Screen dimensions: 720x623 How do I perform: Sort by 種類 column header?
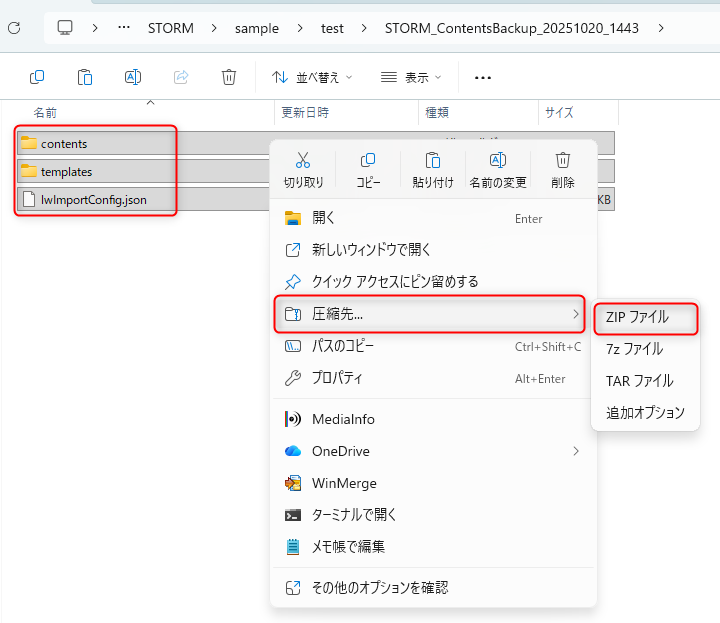[437, 112]
